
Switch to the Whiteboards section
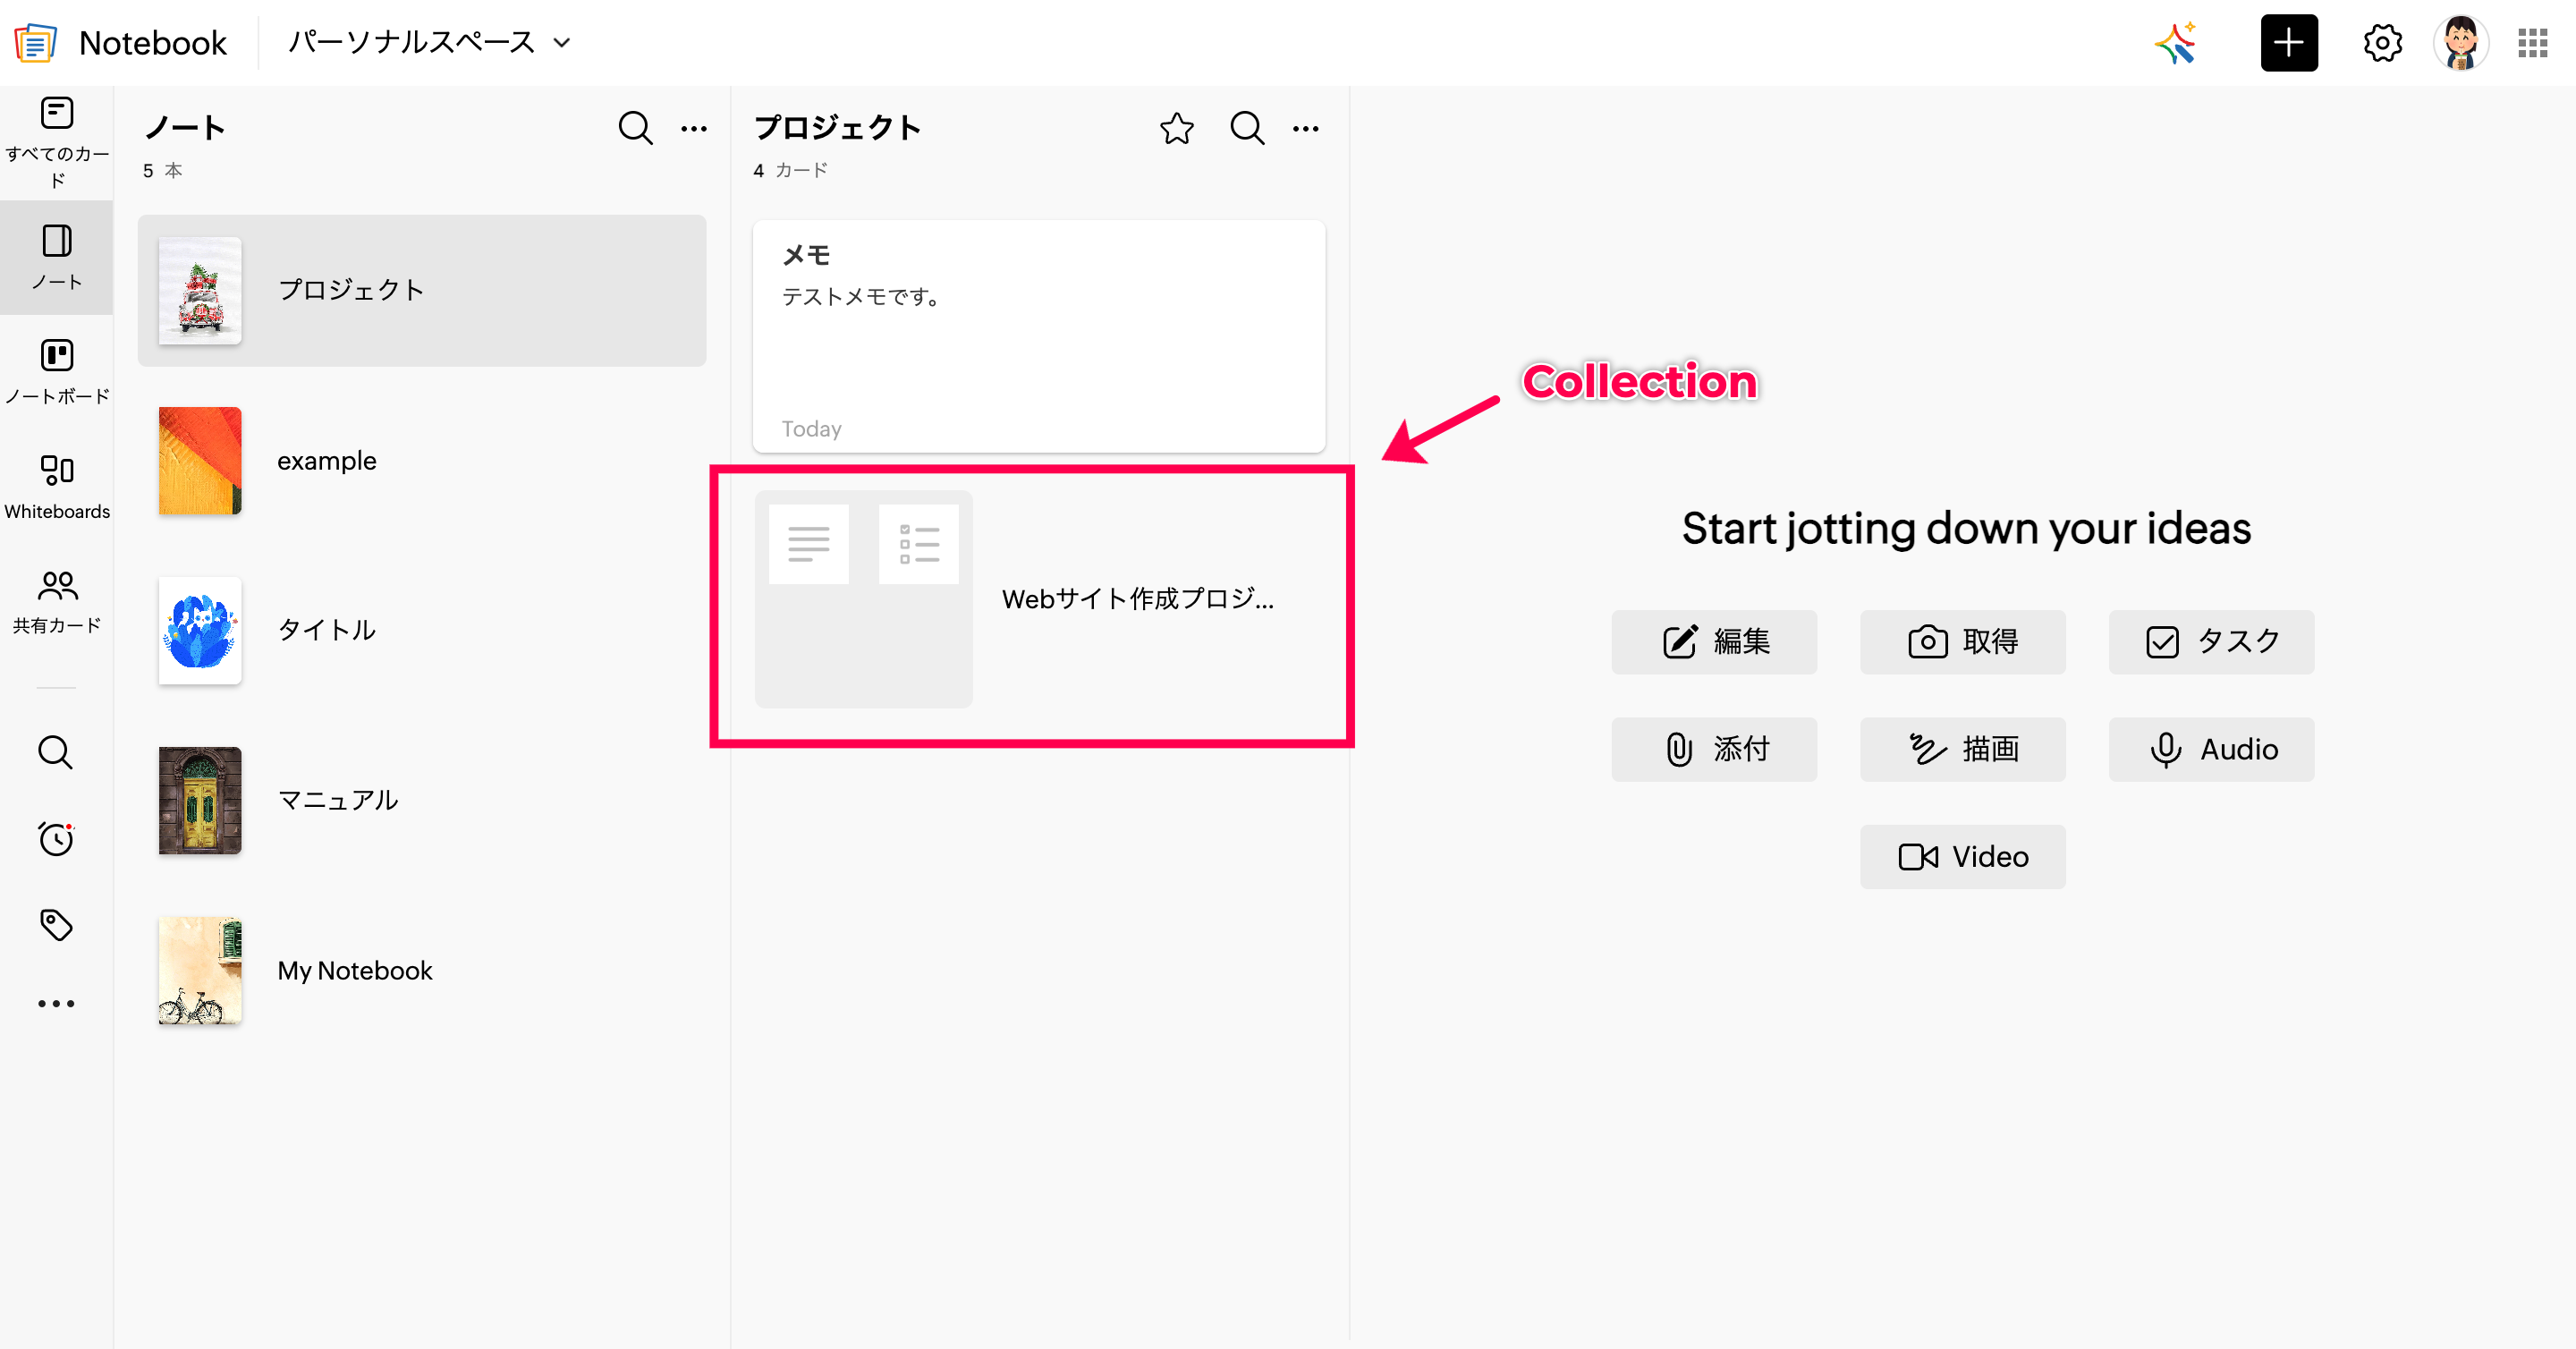[57, 486]
